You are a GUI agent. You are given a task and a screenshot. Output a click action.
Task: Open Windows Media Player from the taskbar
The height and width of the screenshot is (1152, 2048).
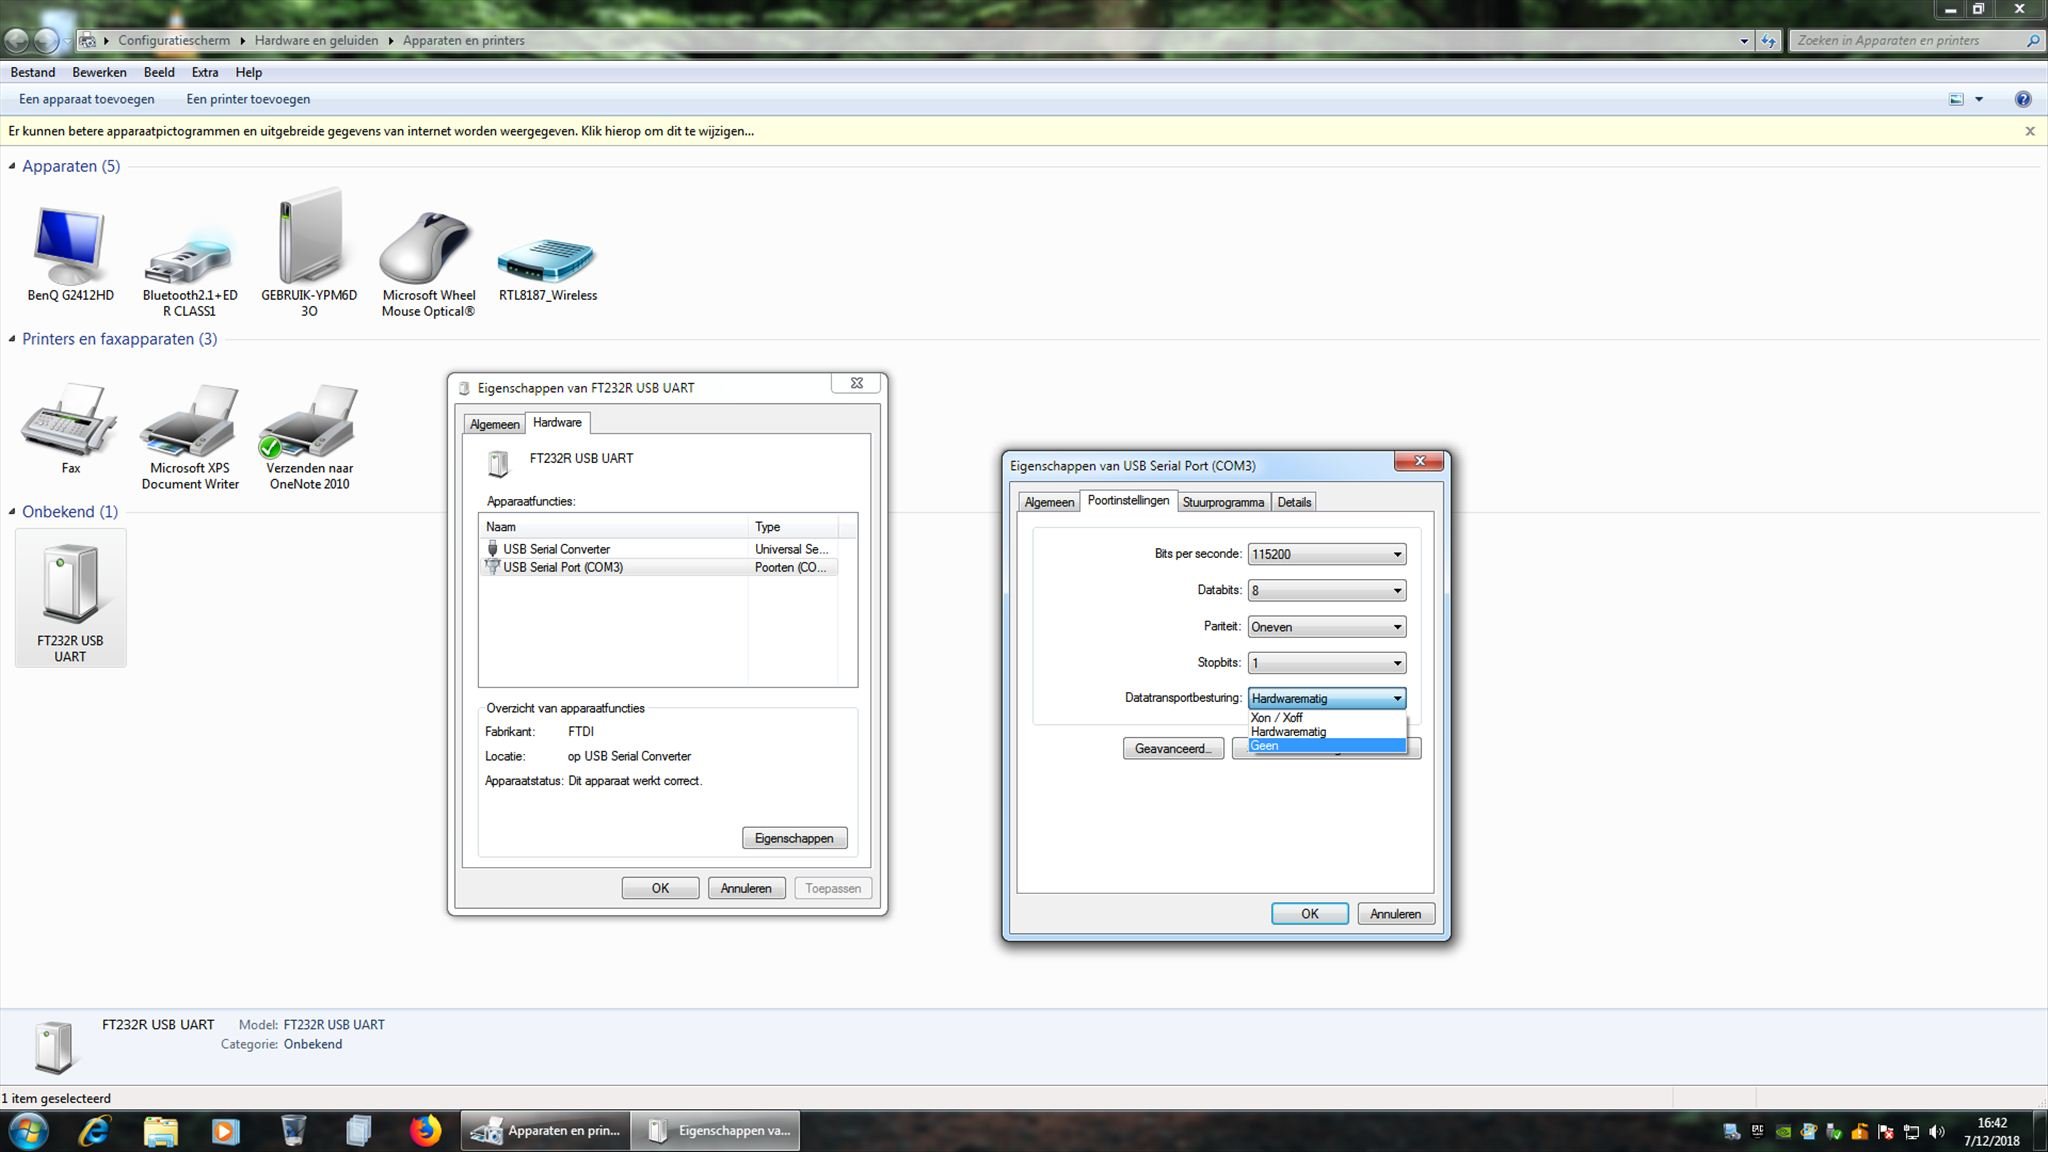click(226, 1131)
